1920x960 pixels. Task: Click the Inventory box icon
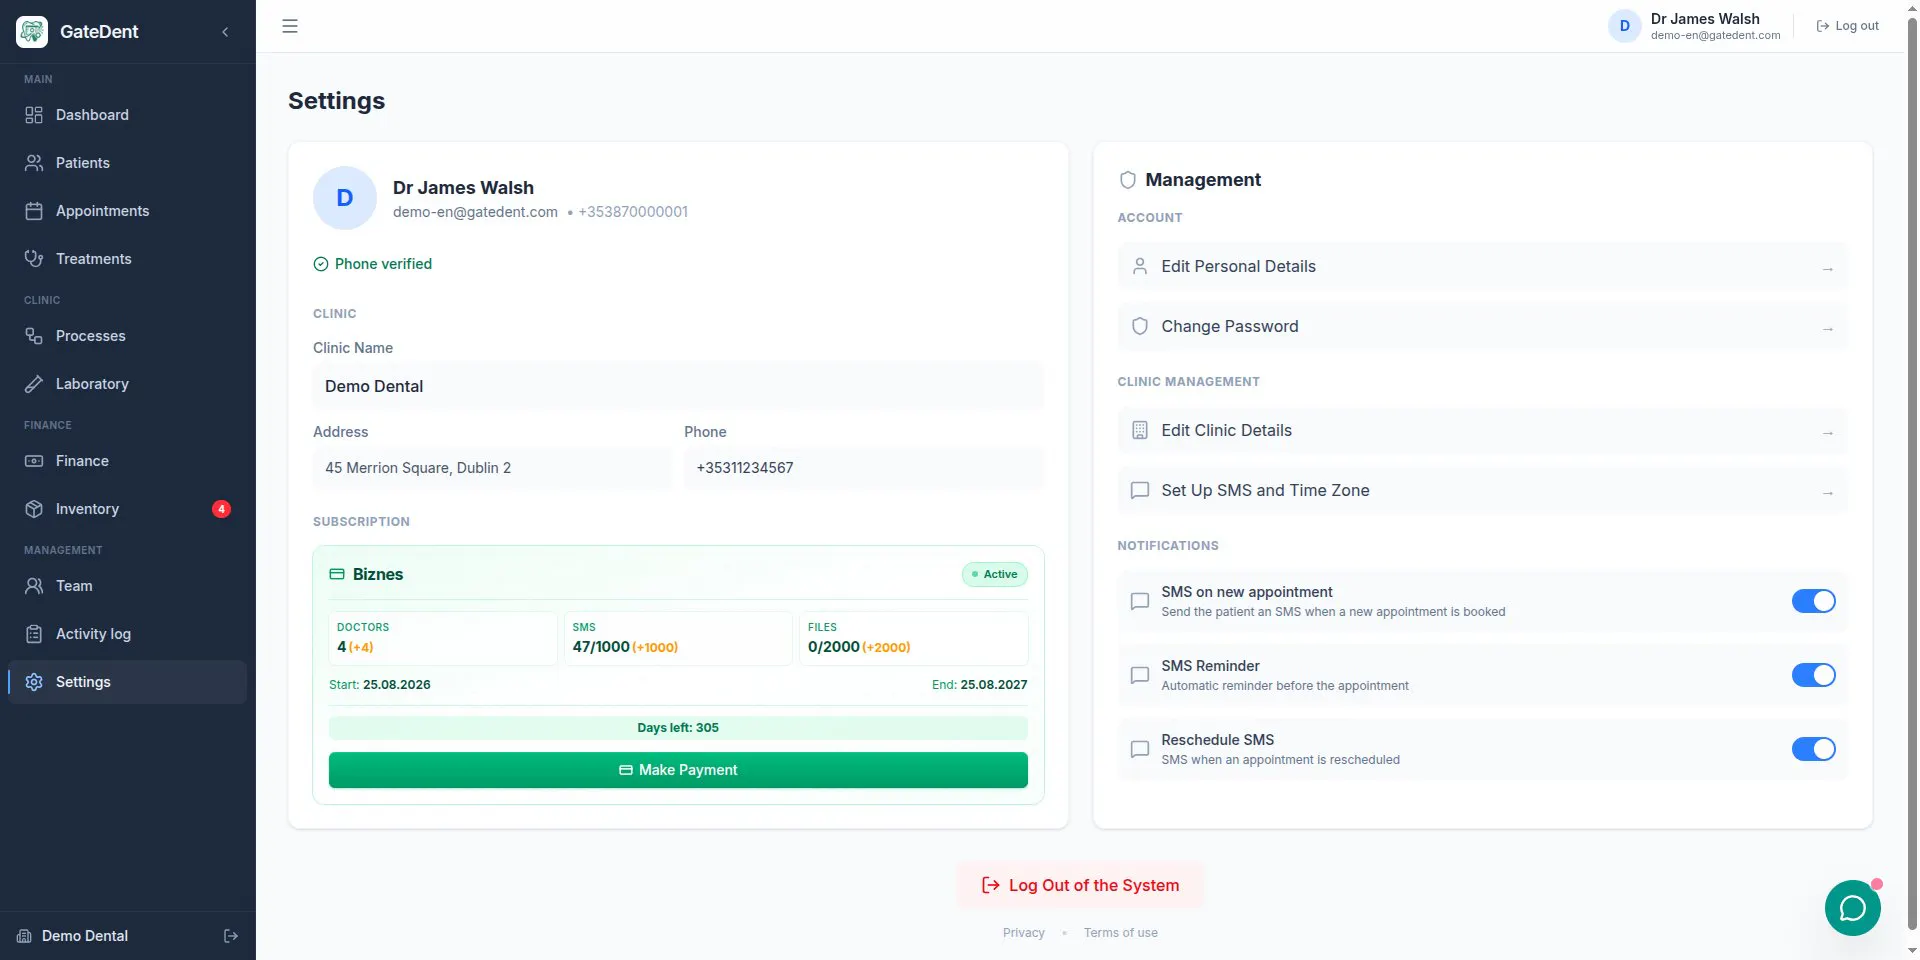pos(34,509)
